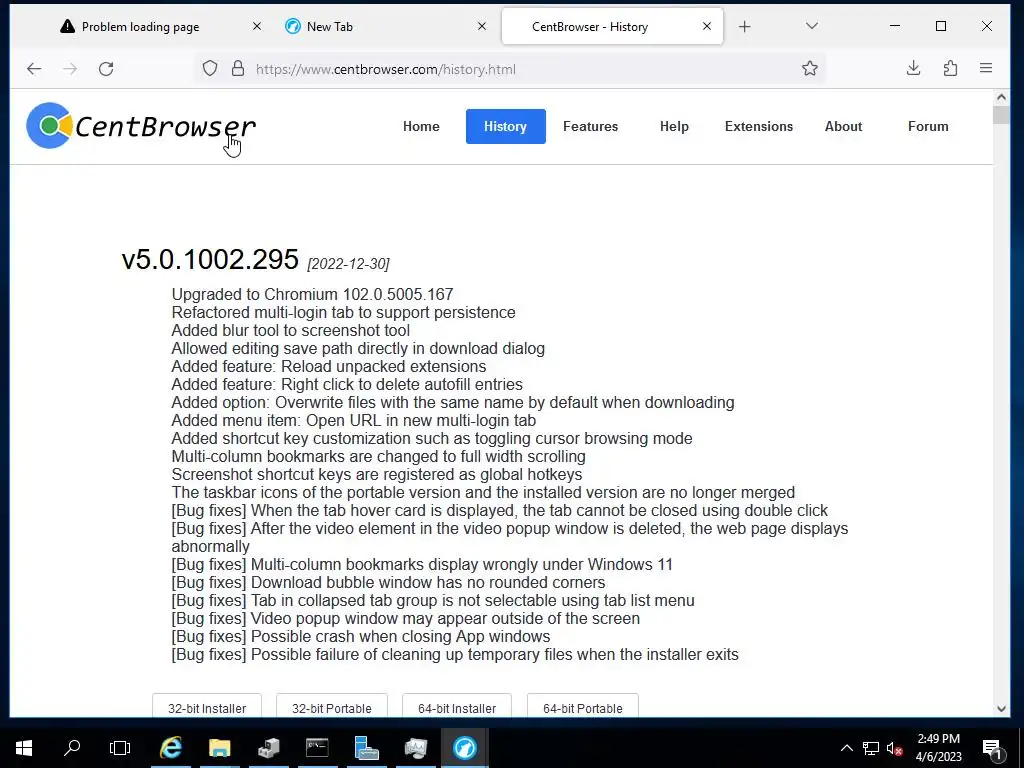Open the browser hamburger menu
Screen dimensions: 1024x768
coord(986,68)
